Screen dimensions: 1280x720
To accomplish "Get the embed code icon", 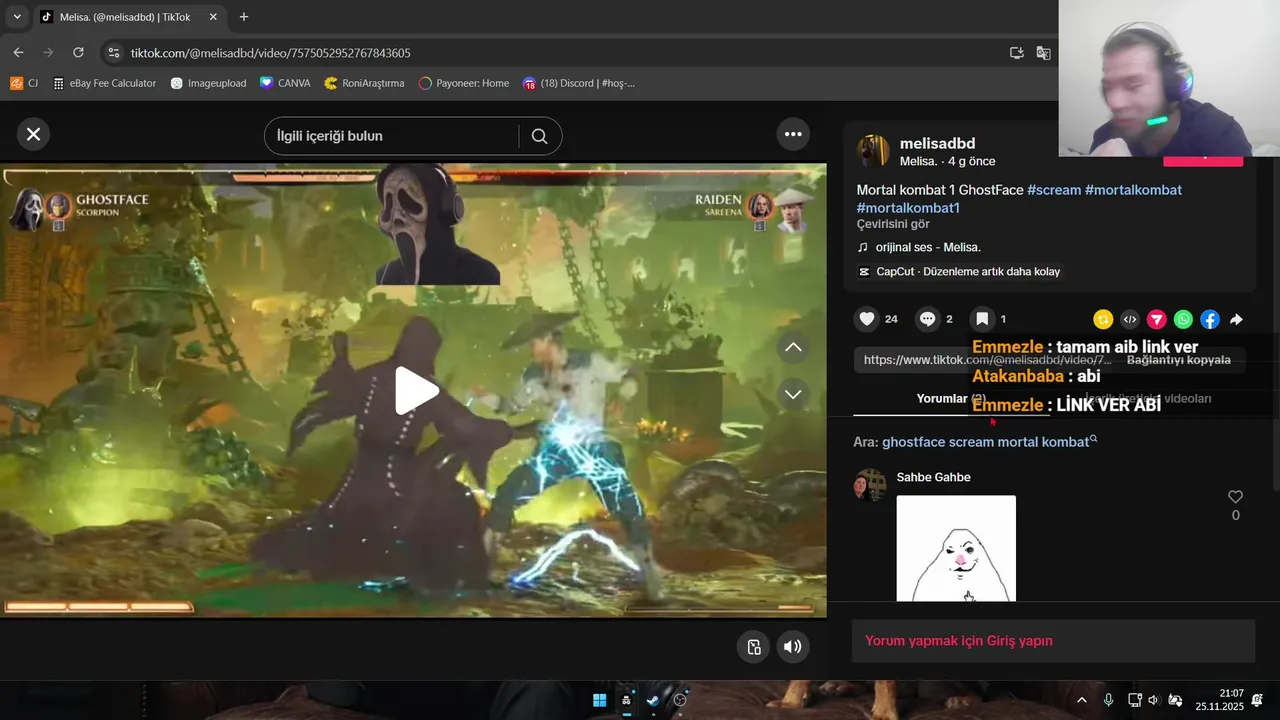I will (1130, 320).
